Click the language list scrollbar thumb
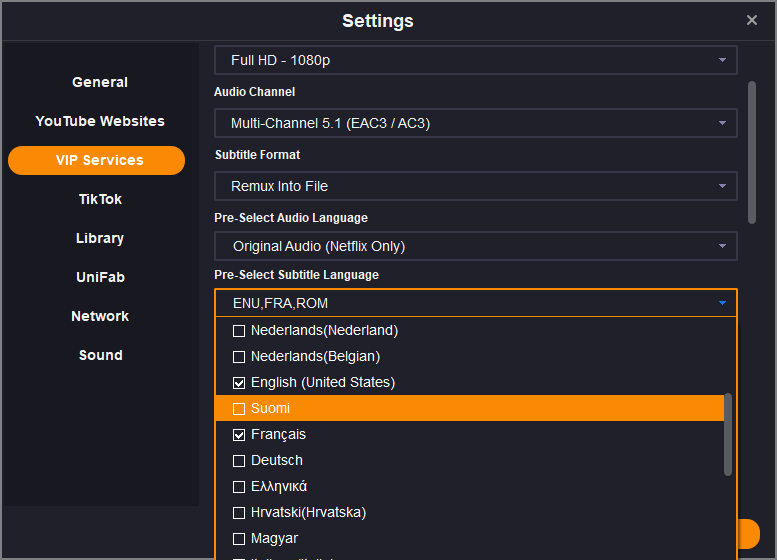777x560 pixels. (x=728, y=433)
